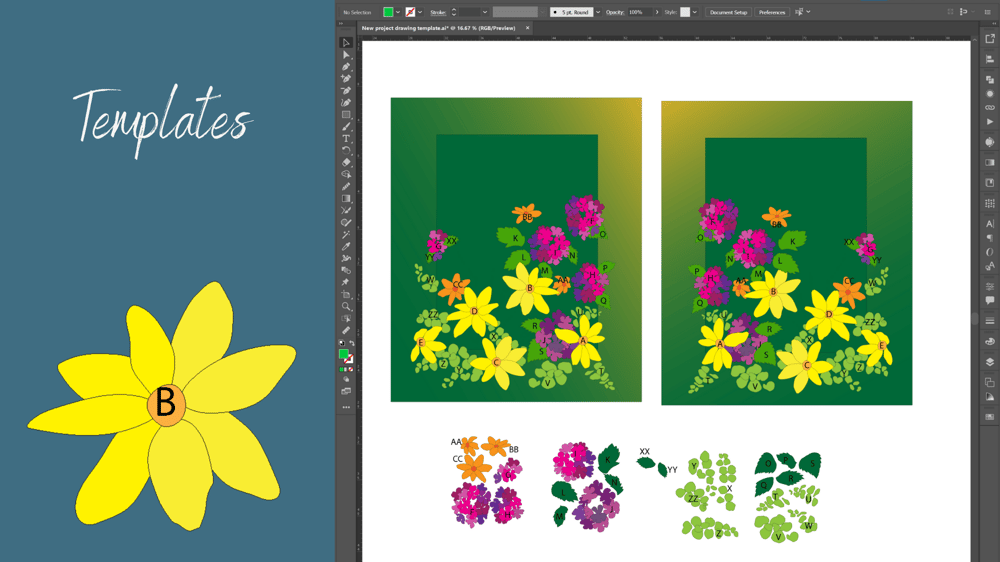The image size is (1000, 562).
Task: Click green fill swatch in control bar
Action: (388, 12)
